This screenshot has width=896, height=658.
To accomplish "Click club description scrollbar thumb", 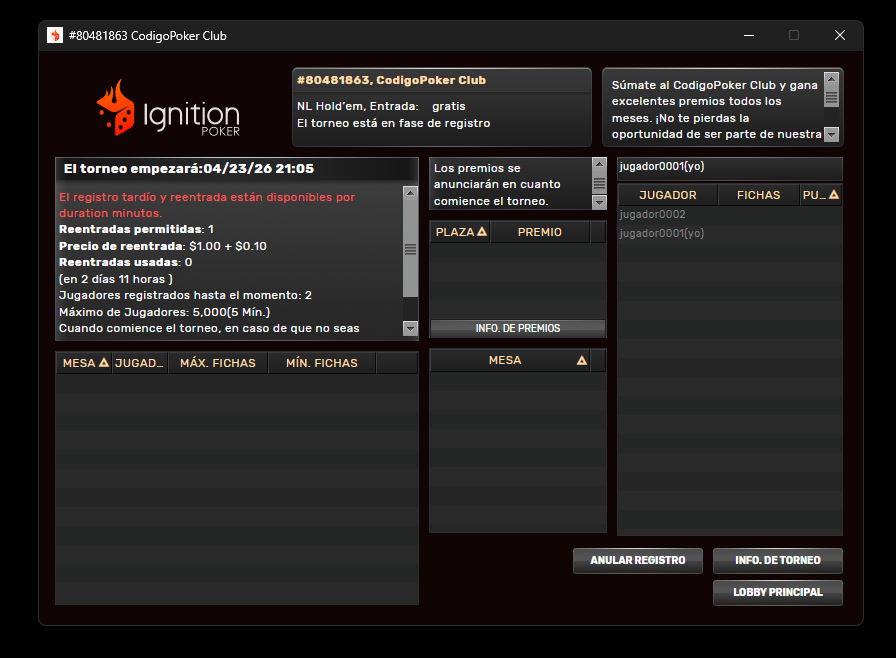I will (x=831, y=97).
